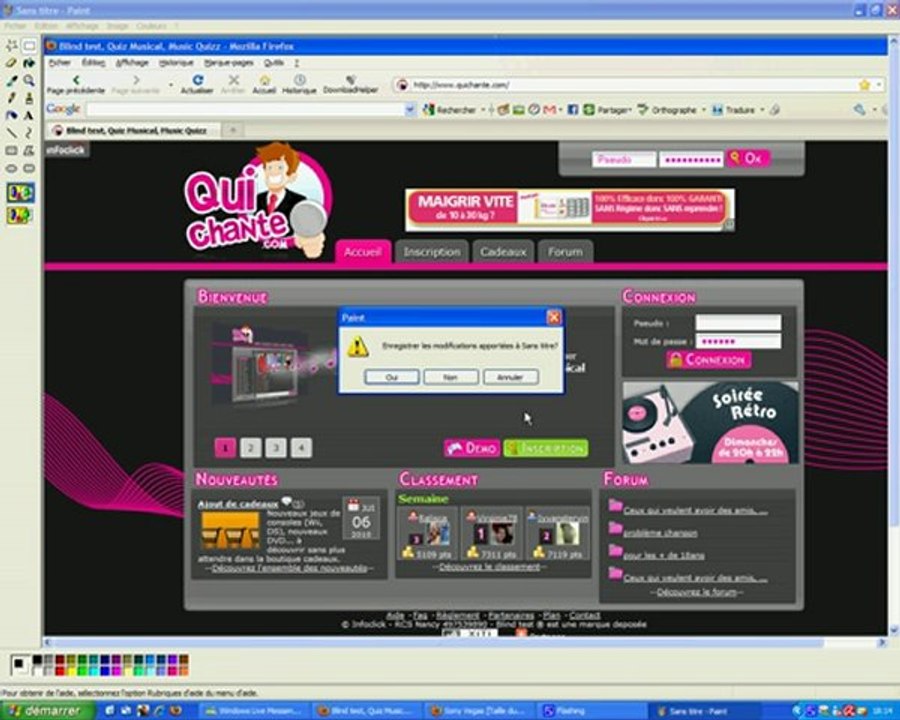The width and height of the screenshot is (900, 720).
Task: Open the back/forward history dropdown arrow
Action: (x=171, y=85)
